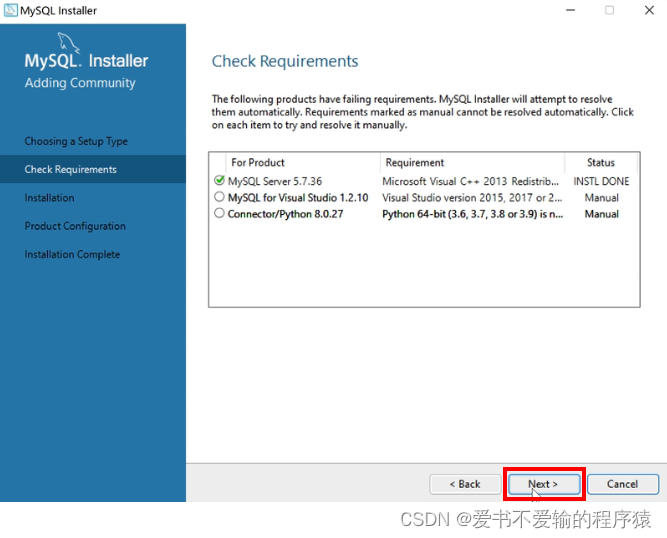Click the MySQL dolphin logo
Viewport: 667px width, 538px height.
[x=68, y=43]
